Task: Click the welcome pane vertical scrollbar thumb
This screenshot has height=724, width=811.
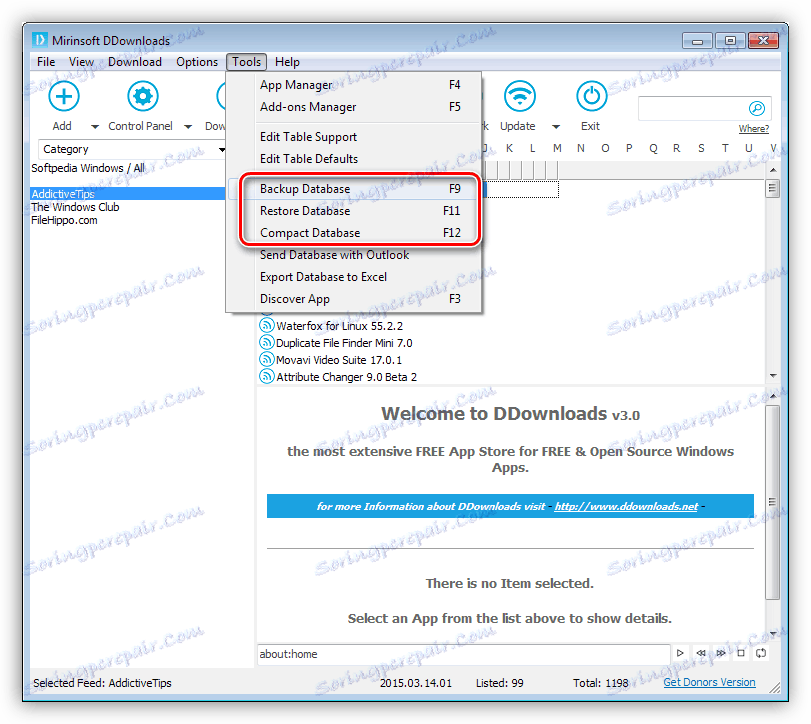Action: (772, 502)
